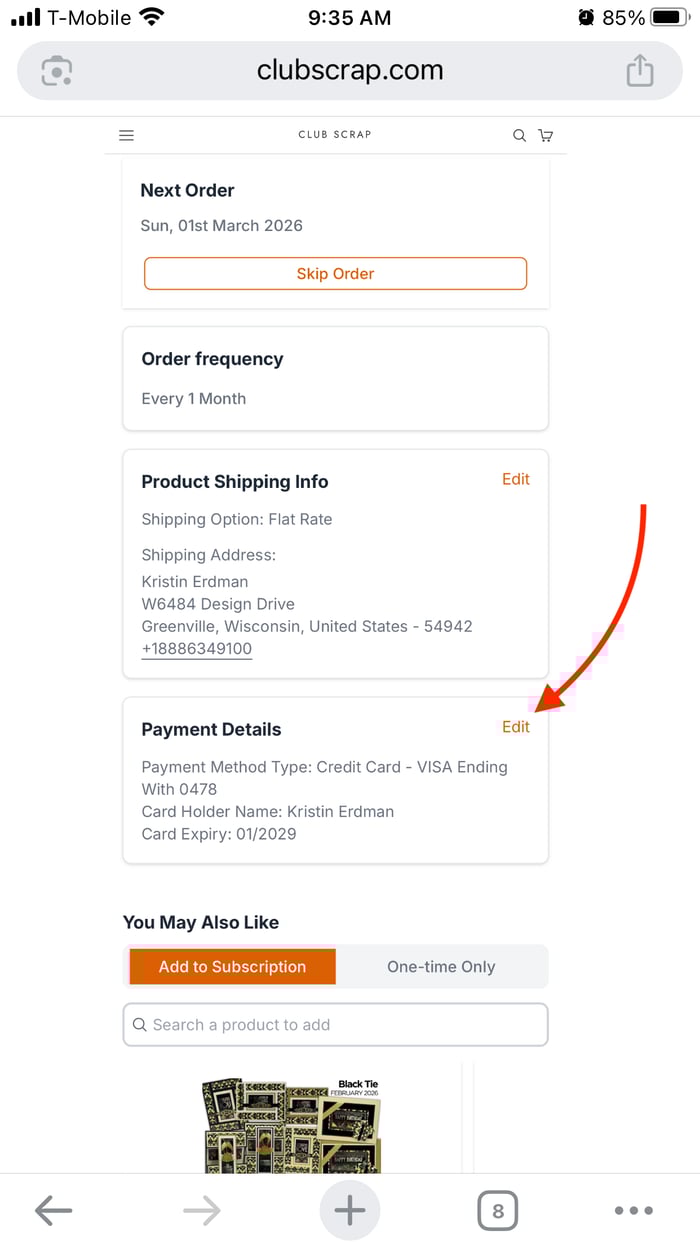Go back with the browser back arrow
The height and width of the screenshot is (1244, 700).
(x=53, y=1211)
